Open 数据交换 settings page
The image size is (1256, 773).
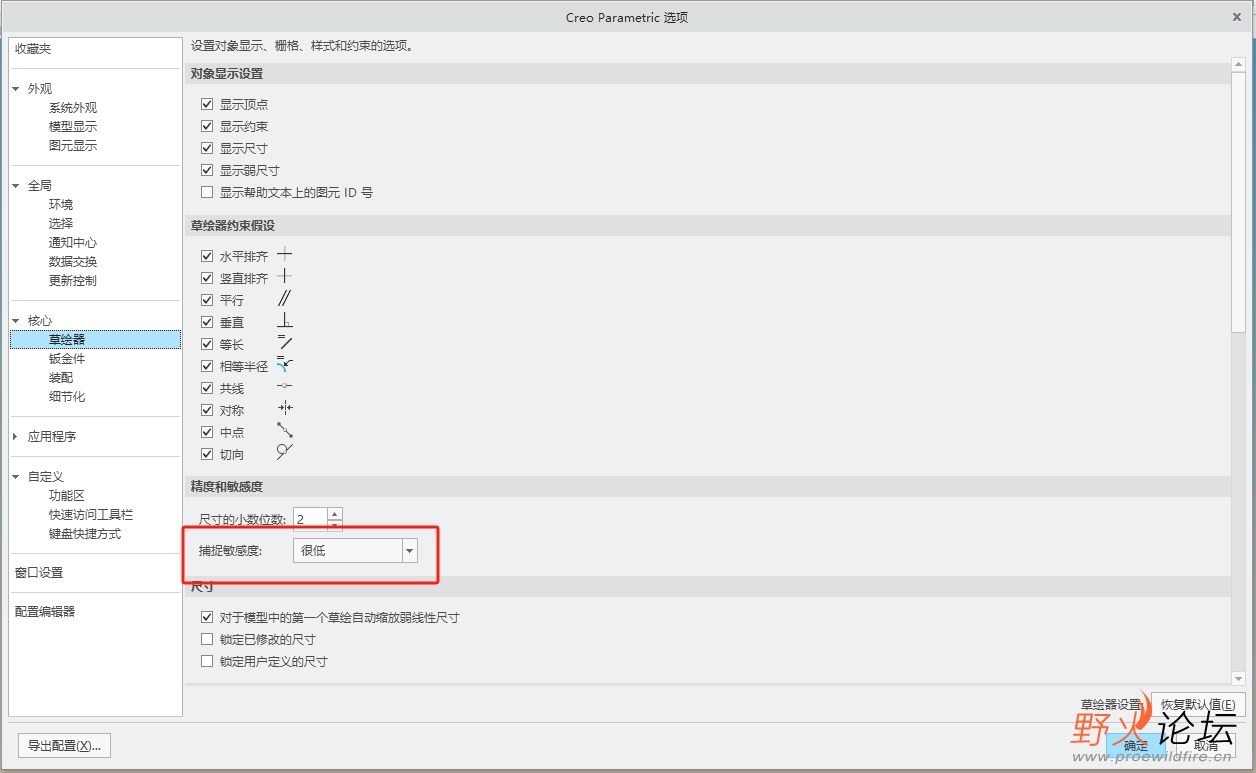point(73,262)
